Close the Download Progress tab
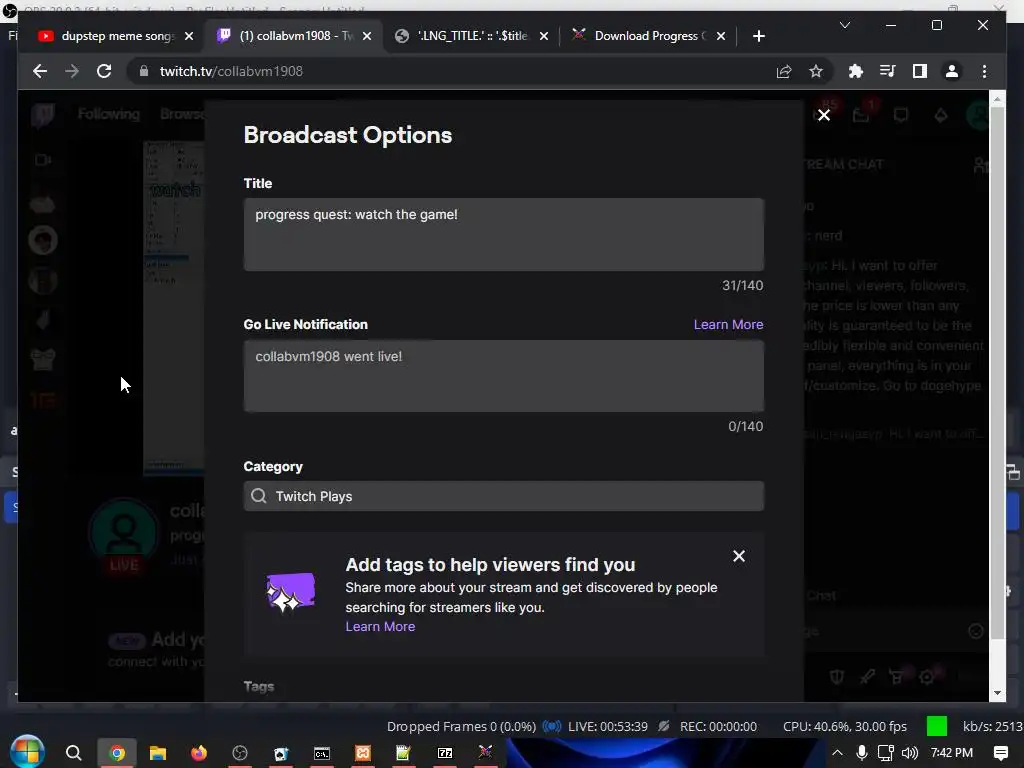The image size is (1024, 768). [x=720, y=36]
